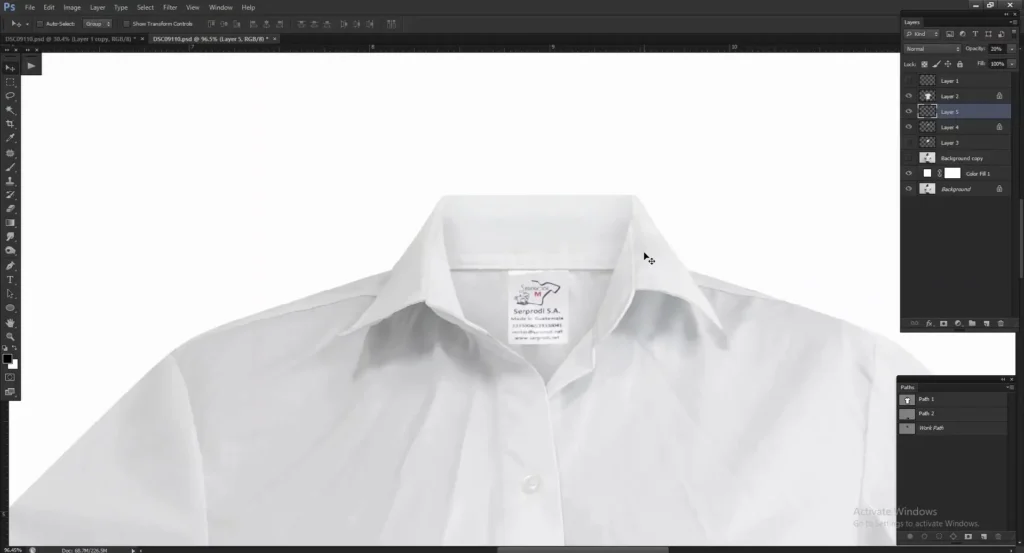
Task: Select the Crop tool
Action: 10,123
